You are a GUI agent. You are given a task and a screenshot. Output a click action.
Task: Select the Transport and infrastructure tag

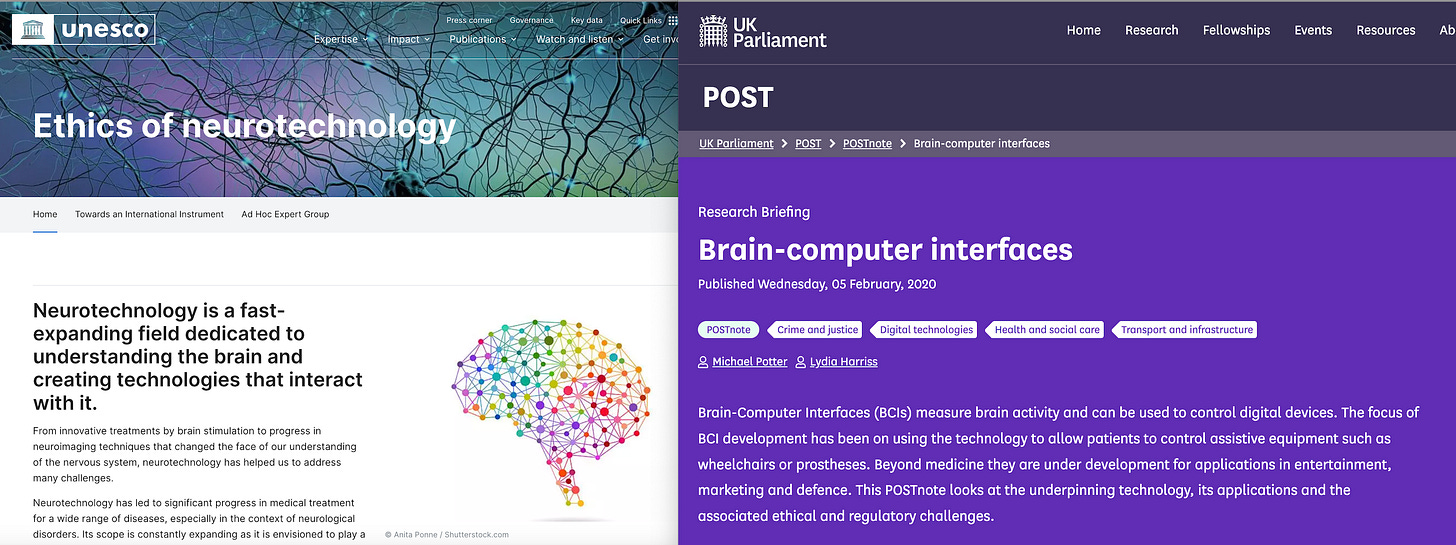(1186, 329)
